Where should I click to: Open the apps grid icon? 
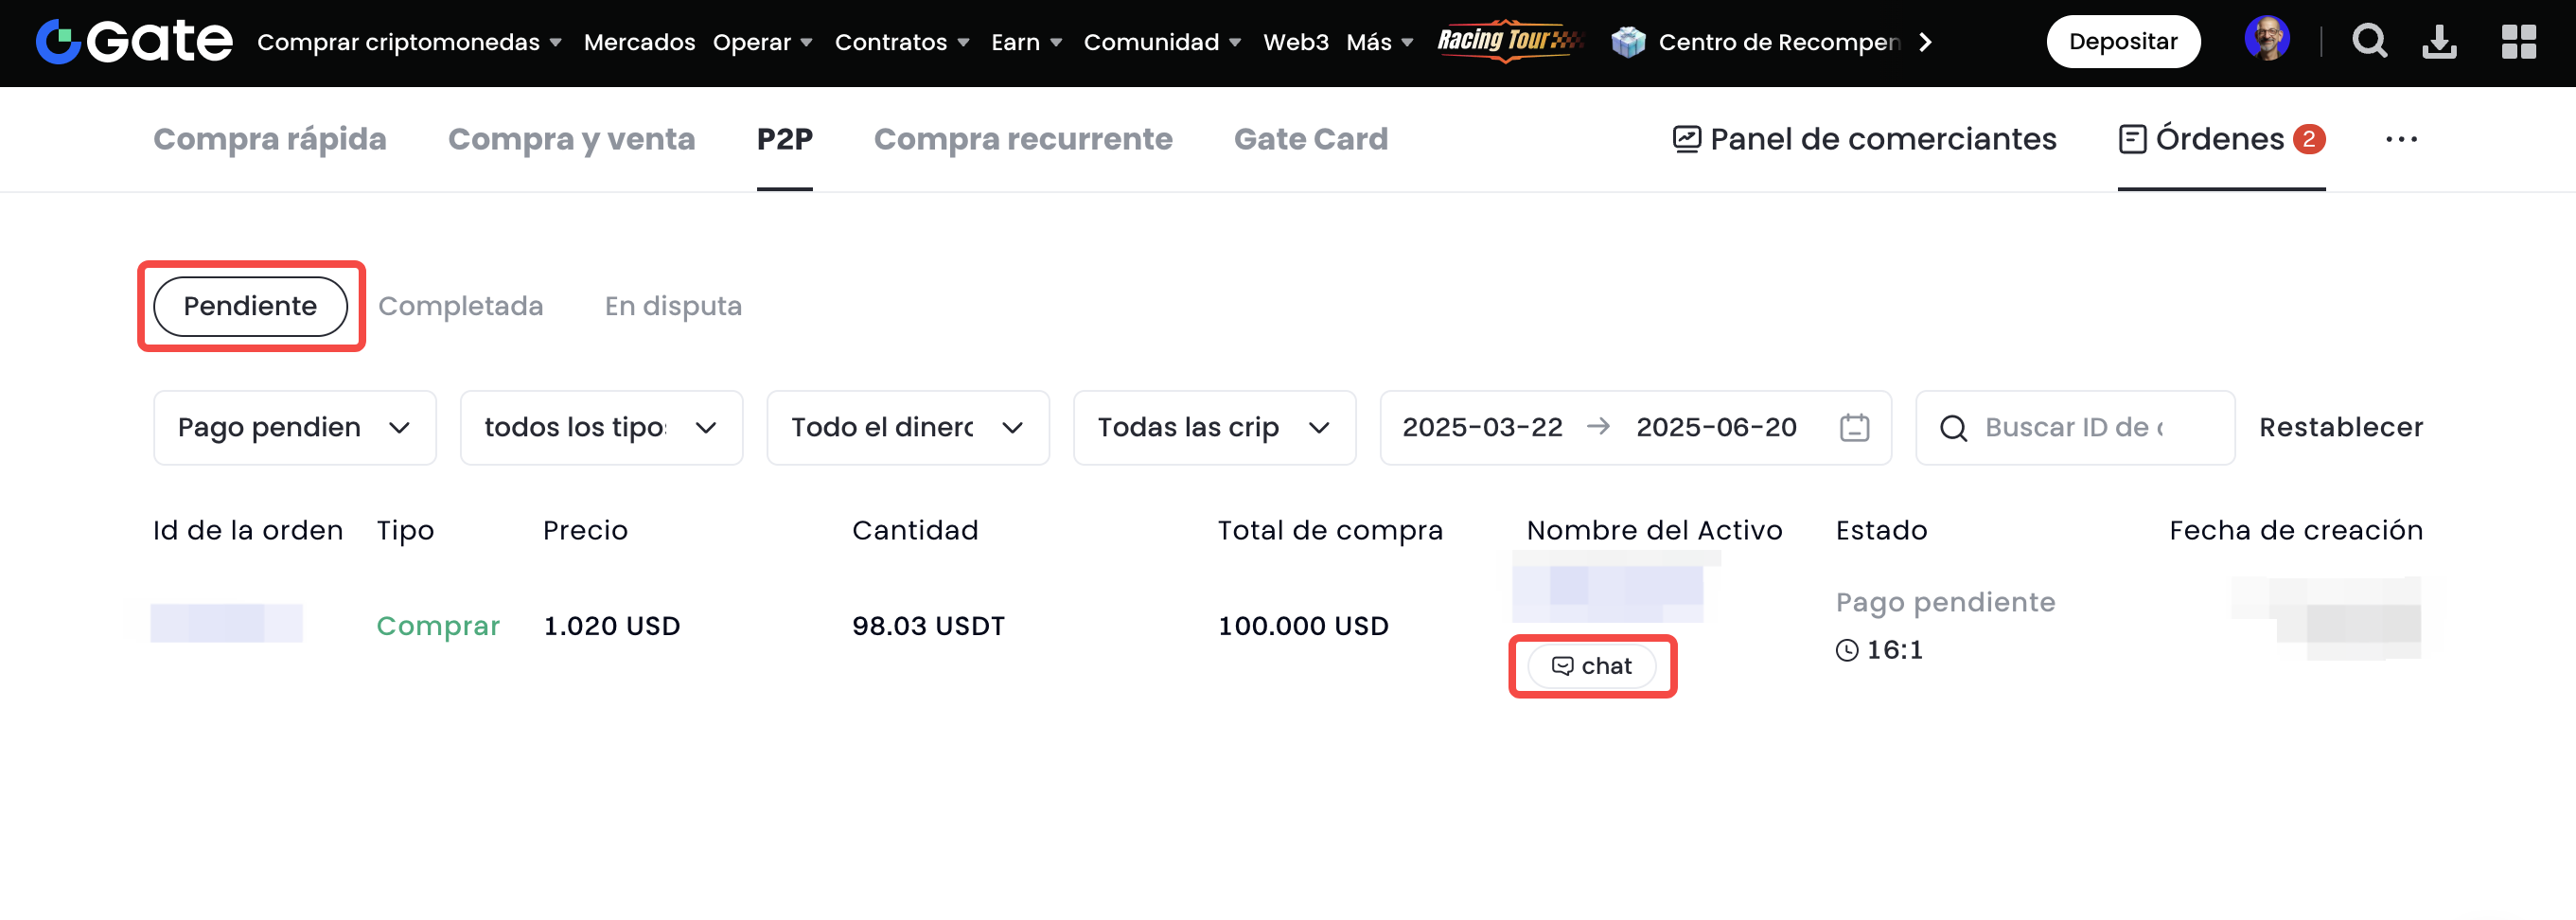click(x=2518, y=42)
